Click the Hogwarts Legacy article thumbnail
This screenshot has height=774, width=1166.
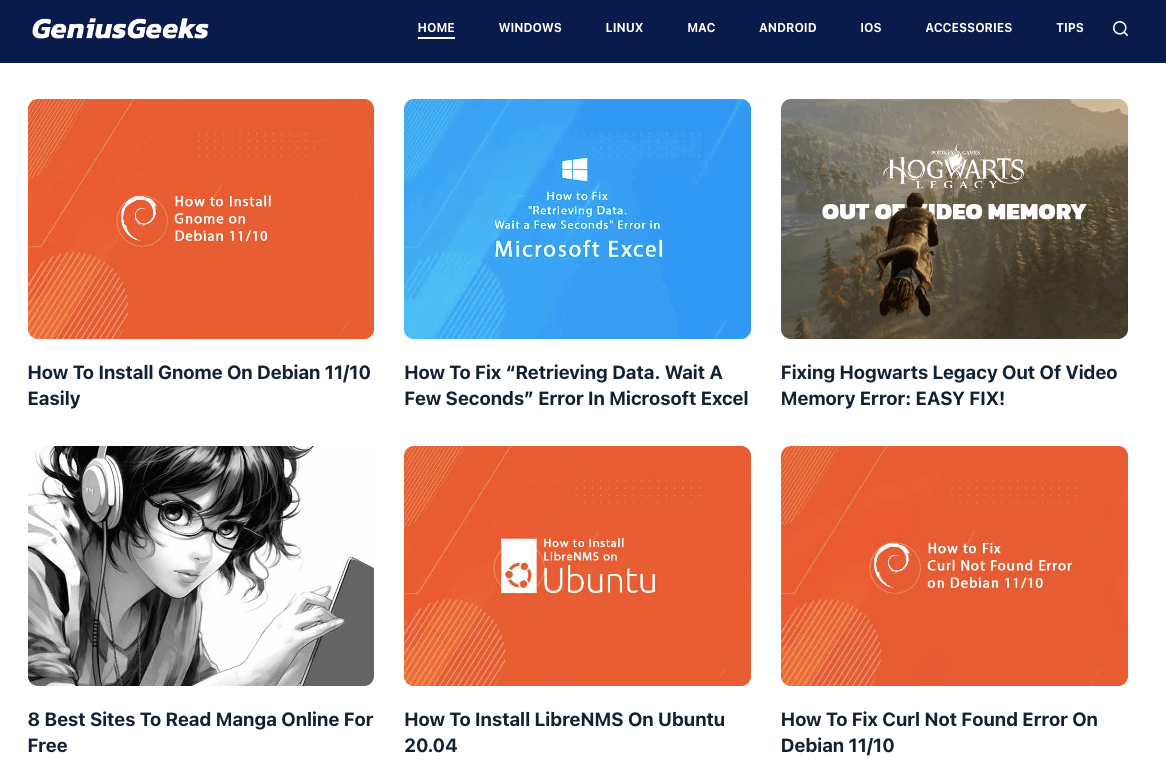tap(953, 218)
